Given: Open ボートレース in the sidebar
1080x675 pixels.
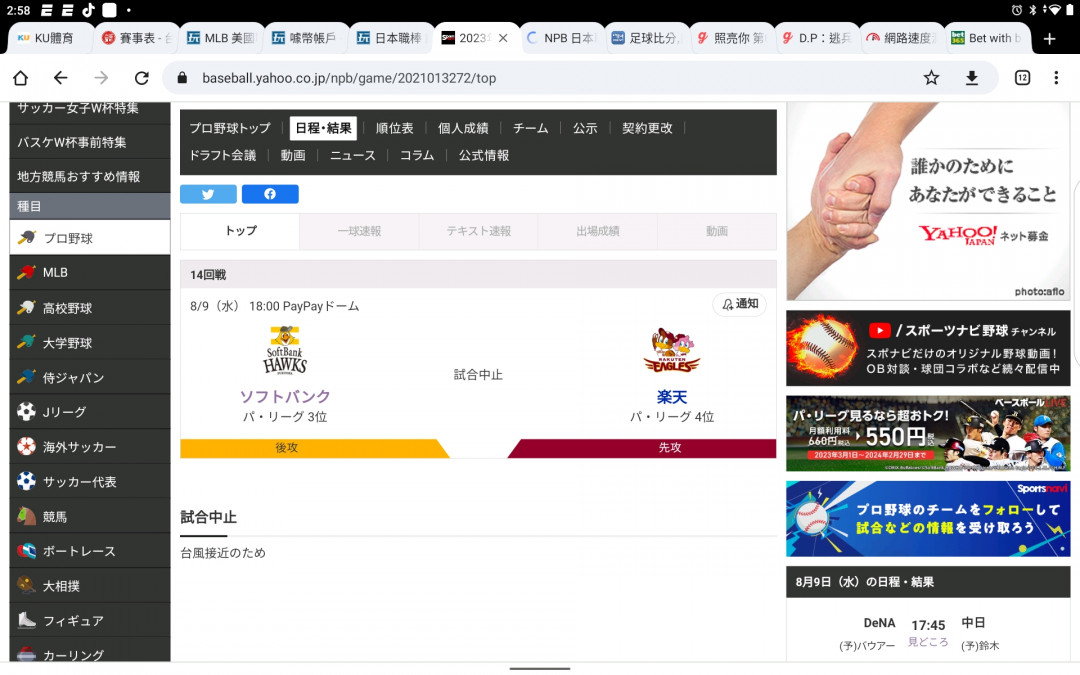Looking at the screenshot, I should click(x=90, y=551).
